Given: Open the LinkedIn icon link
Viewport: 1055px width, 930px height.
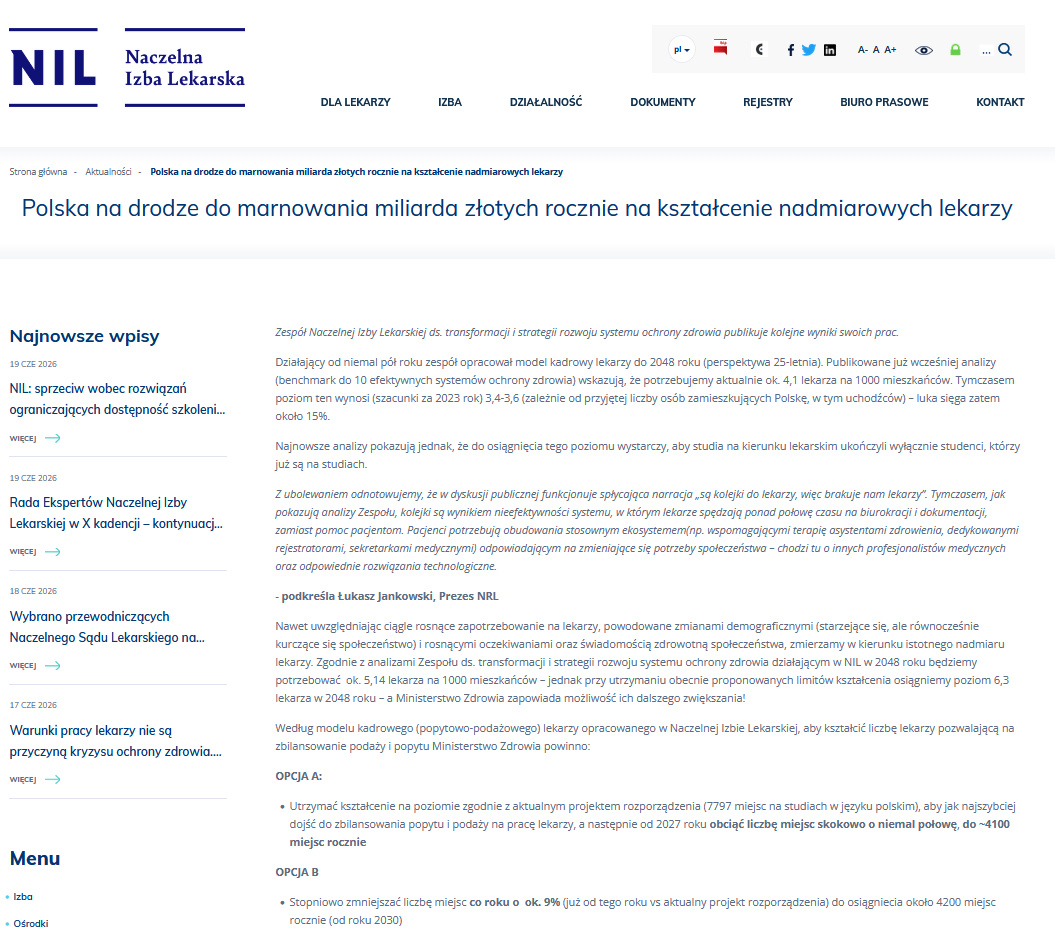Looking at the screenshot, I should [830, 50].
